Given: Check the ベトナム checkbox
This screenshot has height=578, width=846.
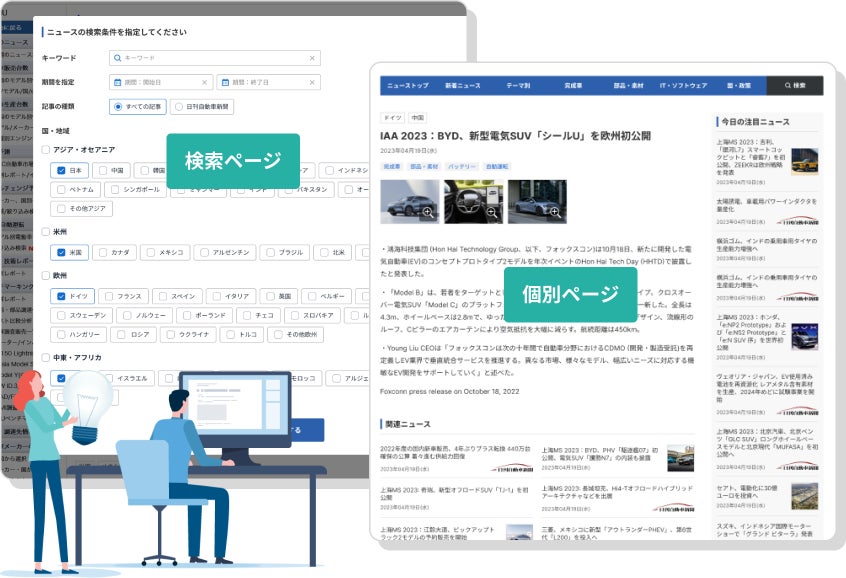Looking at the screenshot, I should (61, 189).
